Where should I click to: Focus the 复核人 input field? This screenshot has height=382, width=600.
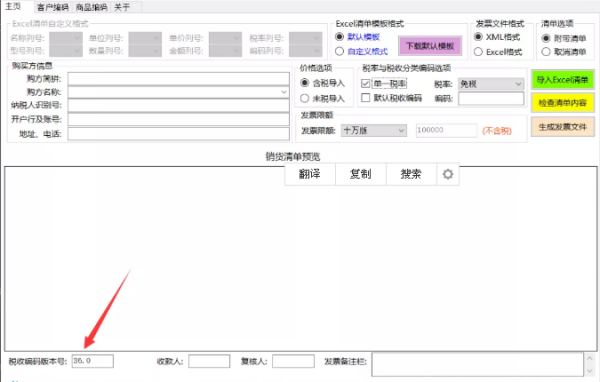tap(293, 361)
